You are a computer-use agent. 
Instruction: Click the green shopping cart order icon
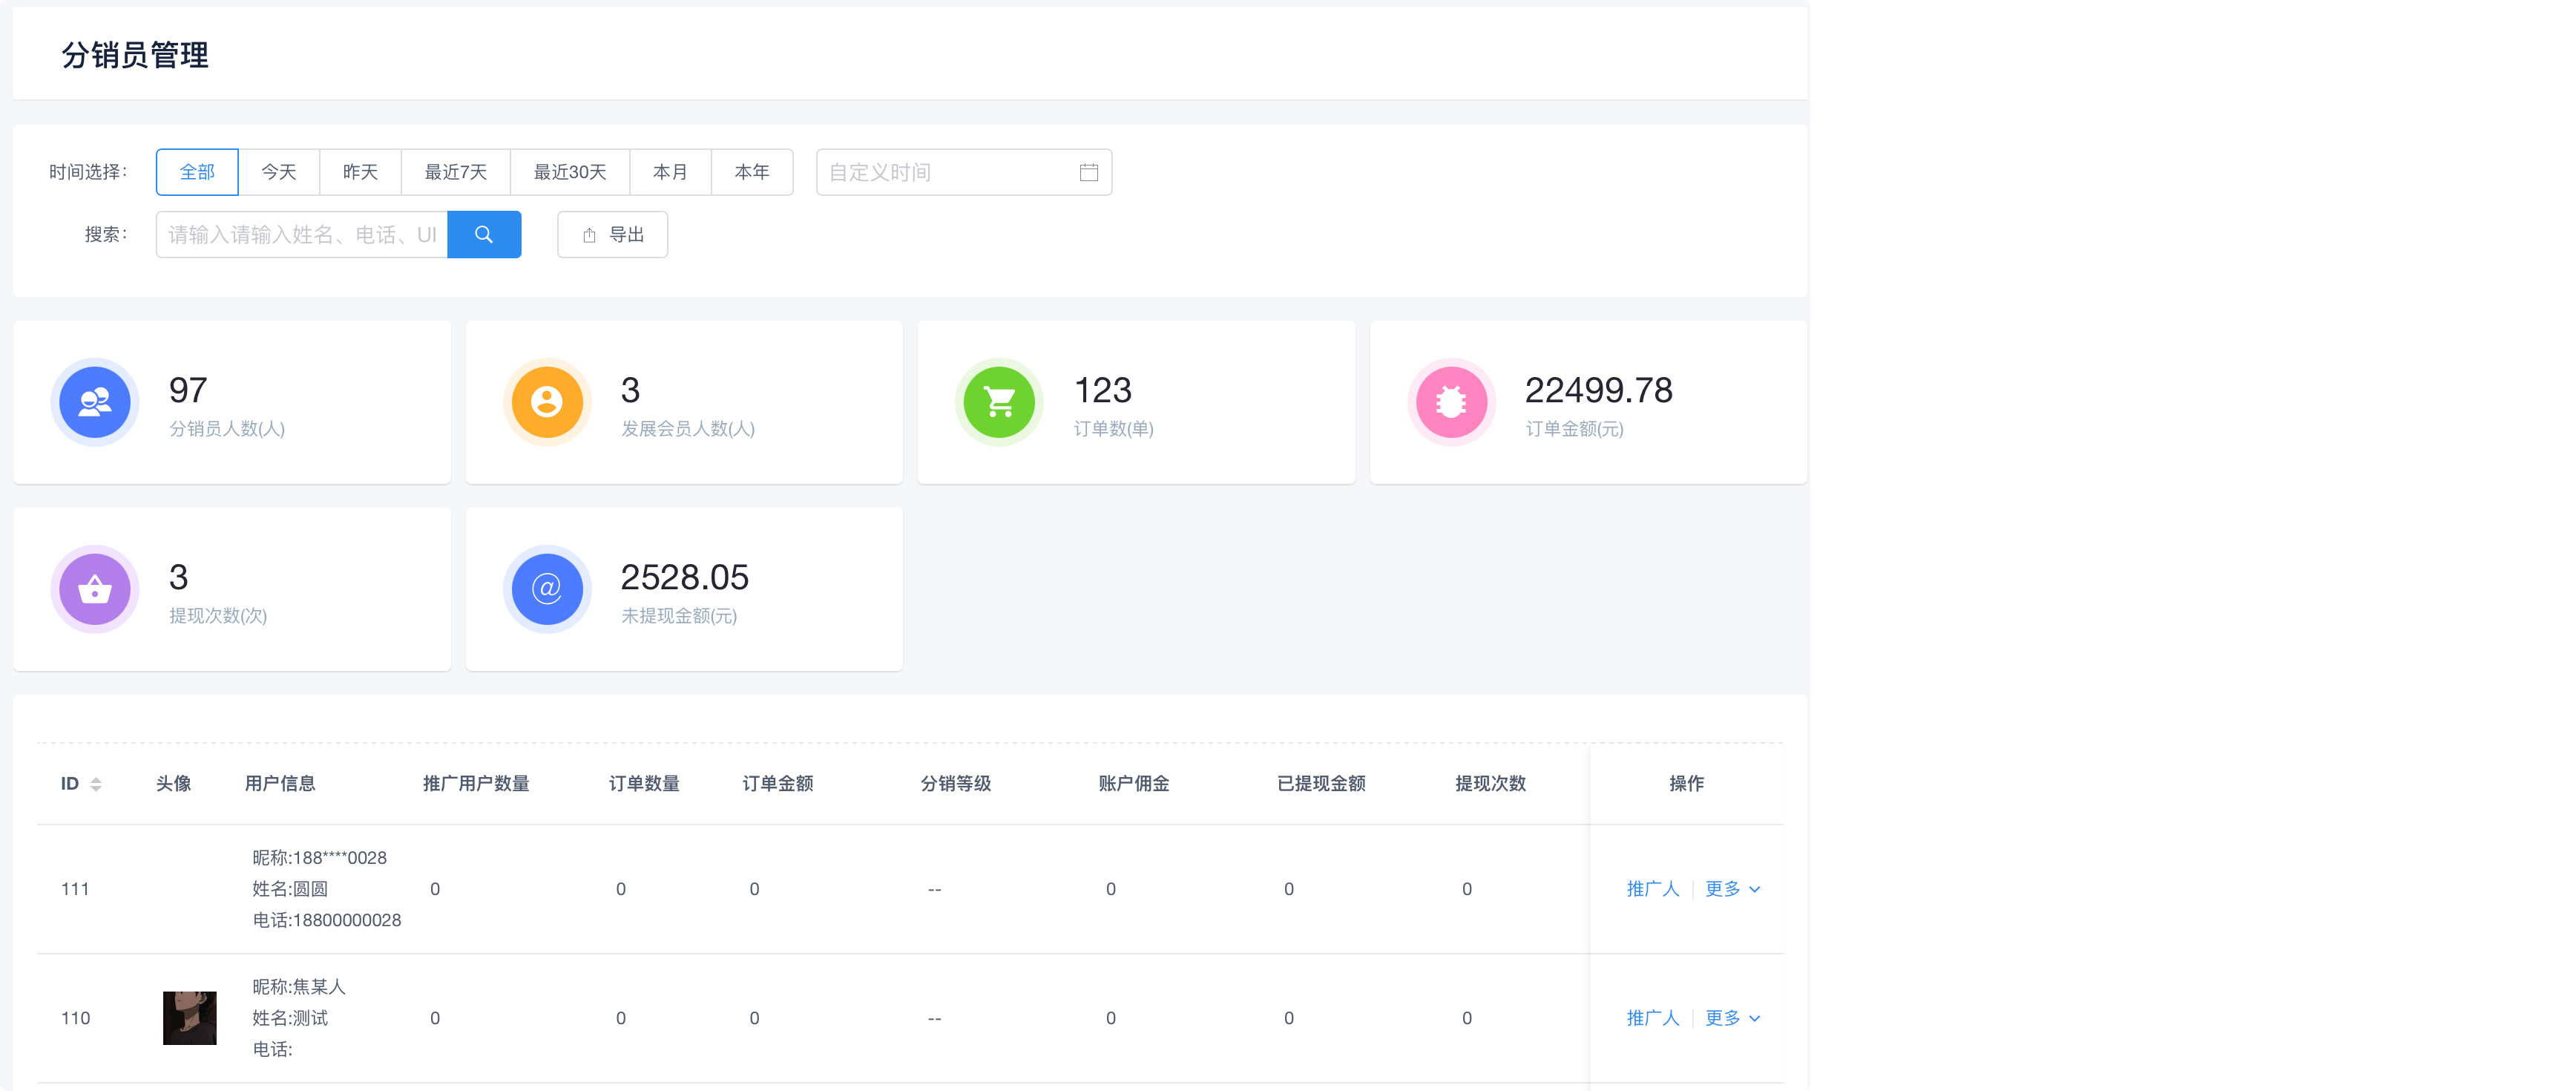tap(999, 402)
